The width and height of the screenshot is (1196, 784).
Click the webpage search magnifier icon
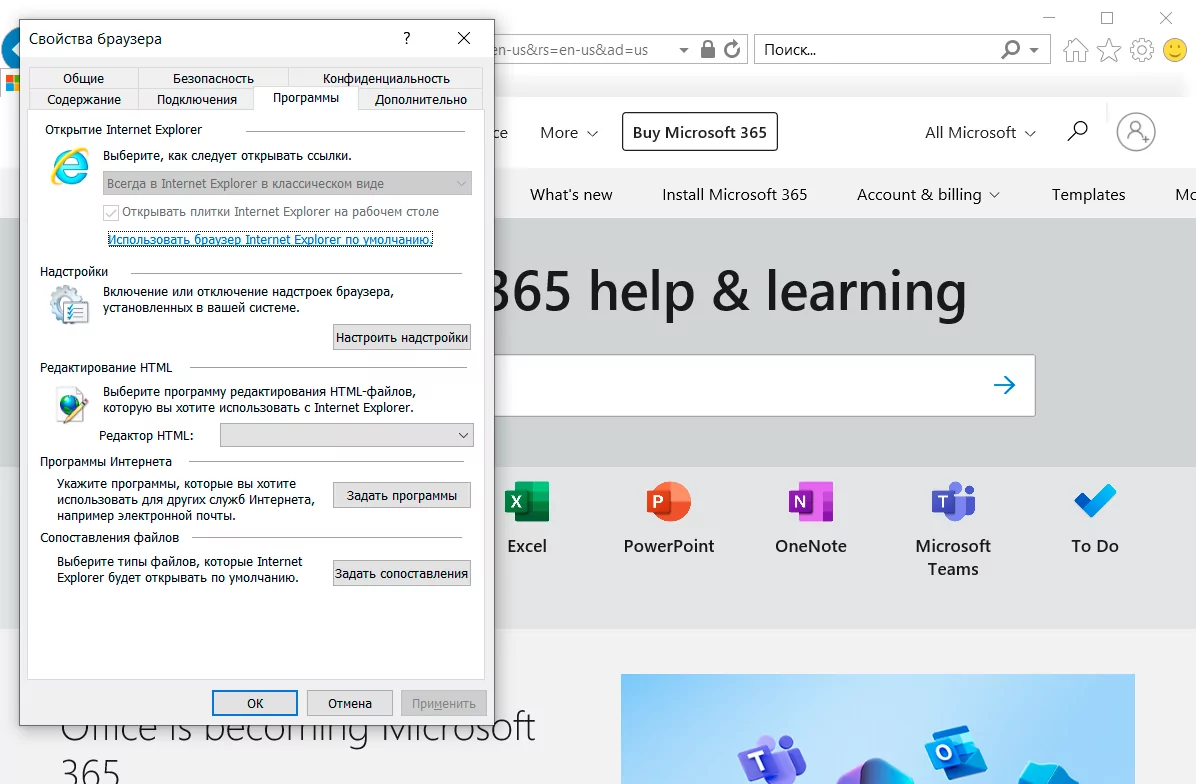point(1077,131)
